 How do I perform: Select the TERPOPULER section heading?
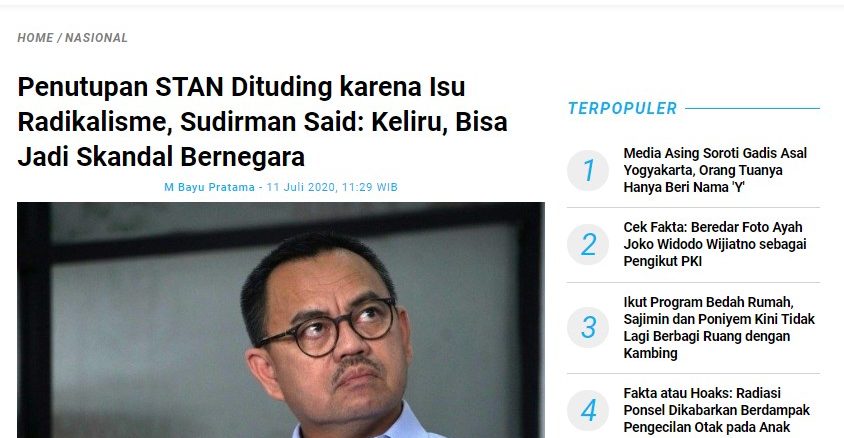(622, 108)
